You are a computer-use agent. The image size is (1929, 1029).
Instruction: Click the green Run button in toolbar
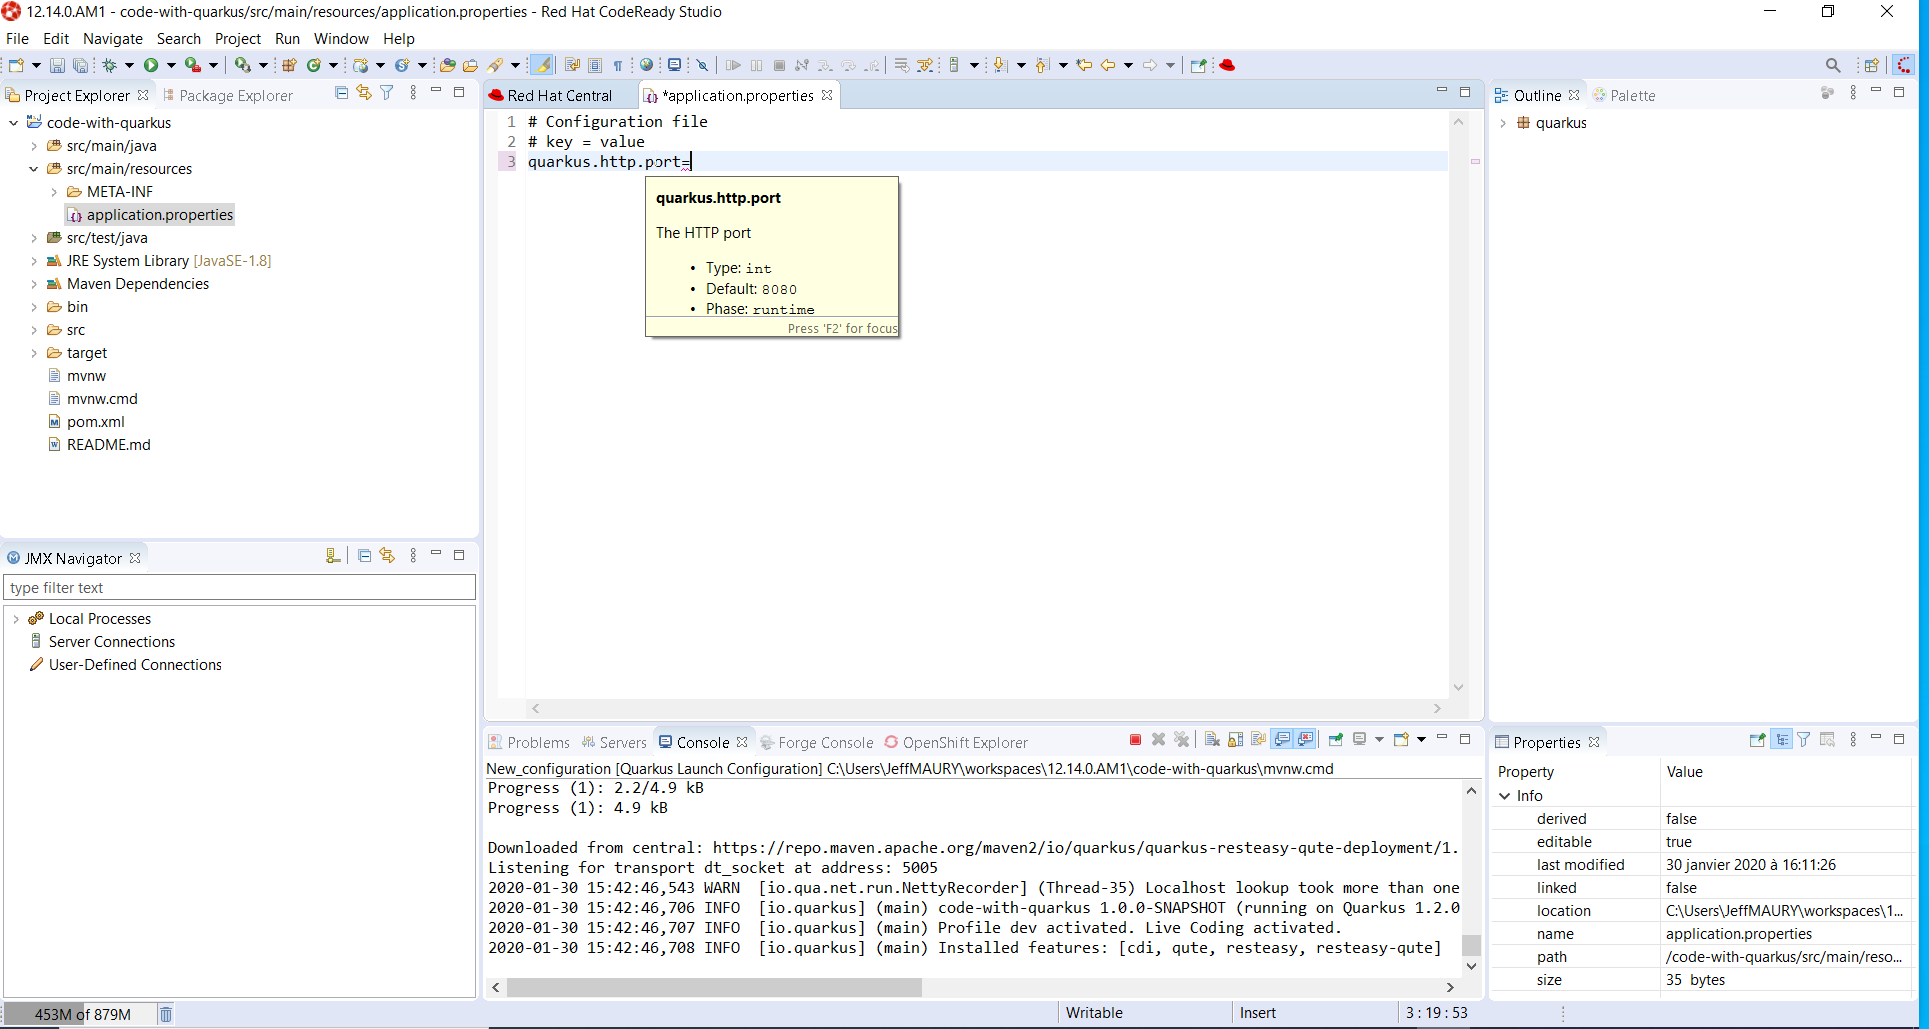click(x=151, y=65)
